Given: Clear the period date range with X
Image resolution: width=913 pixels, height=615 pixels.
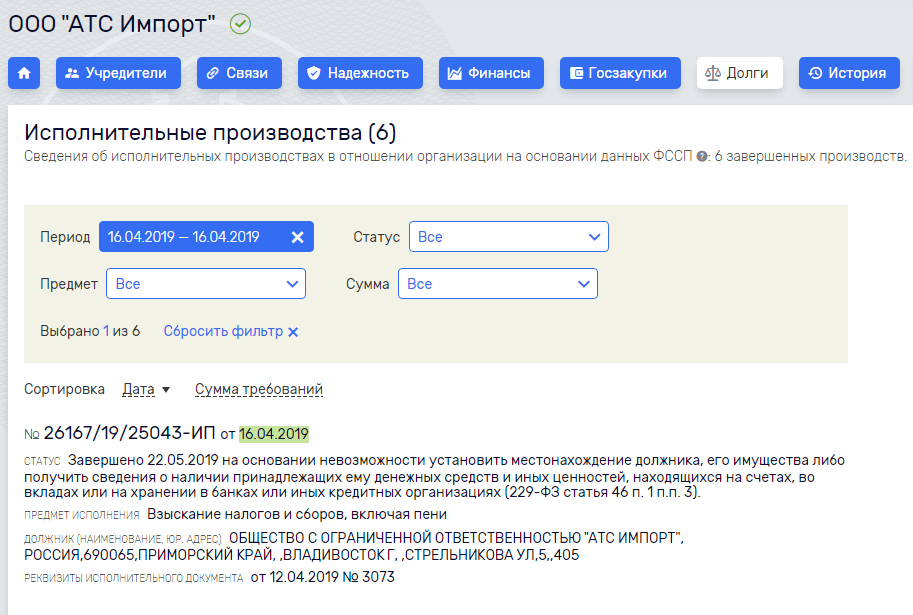Looking at the screenshot, I should pos(297,237).
